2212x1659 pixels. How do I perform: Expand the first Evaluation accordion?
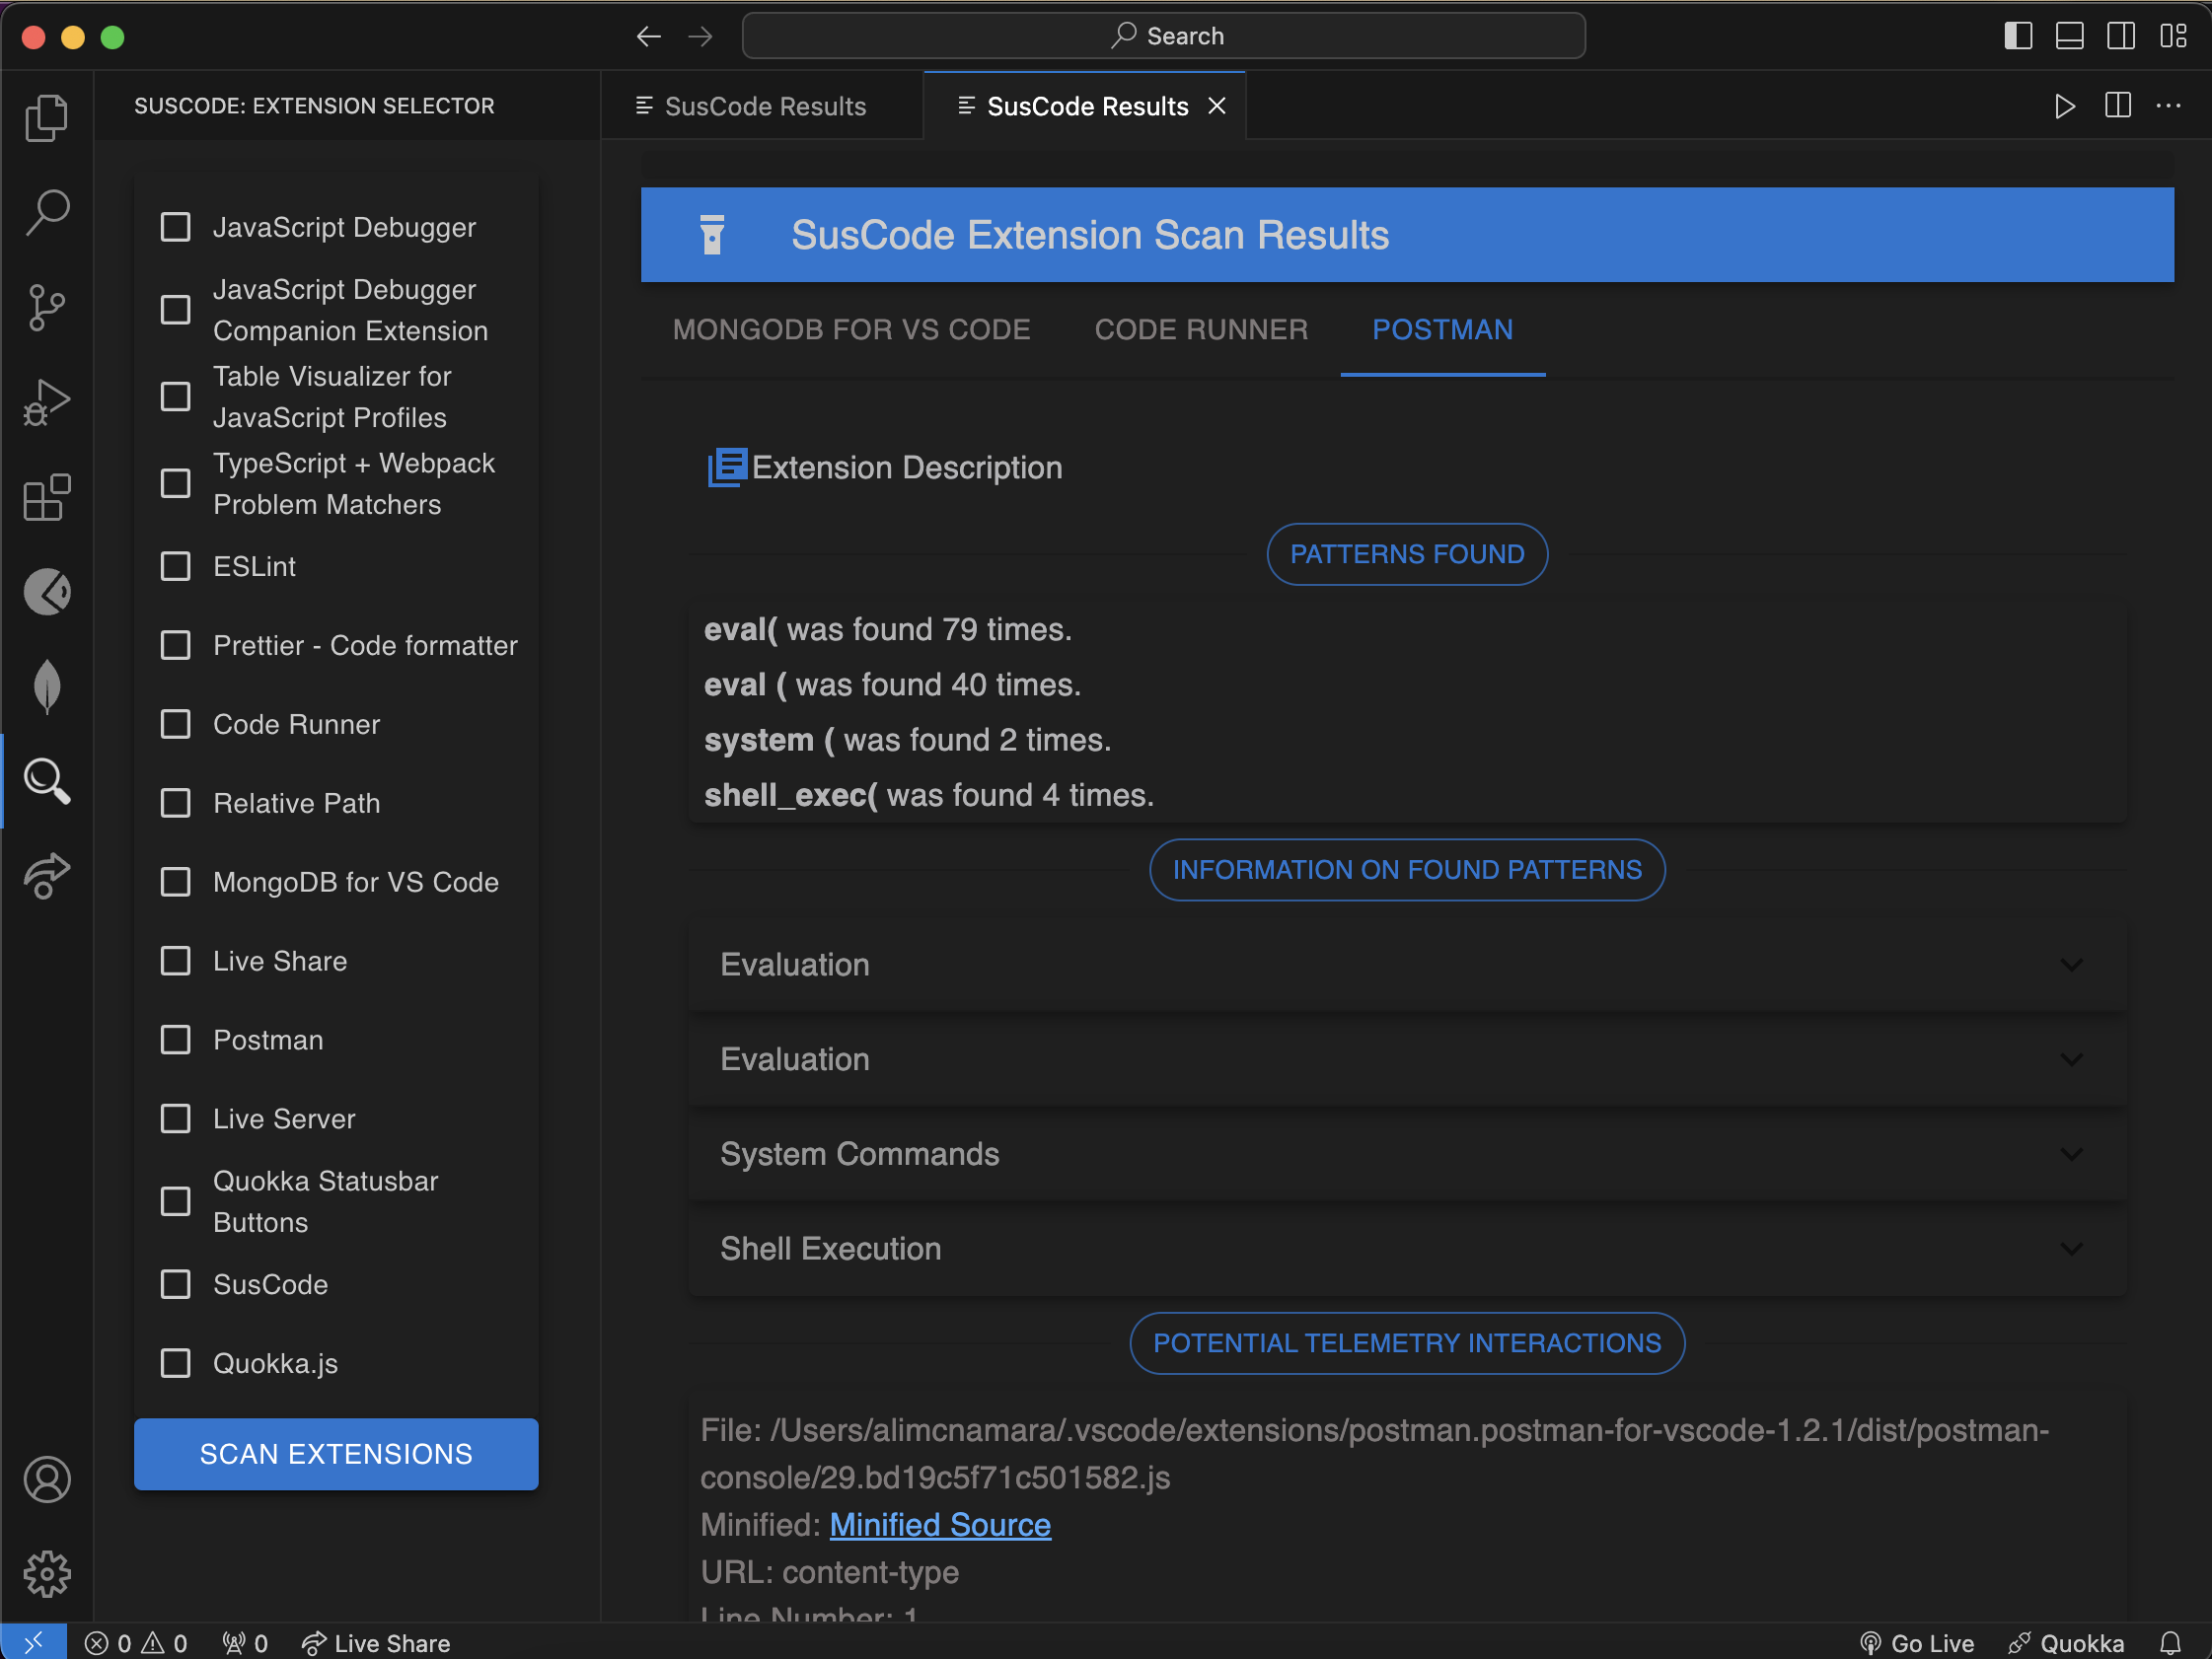coord(1407,965)
